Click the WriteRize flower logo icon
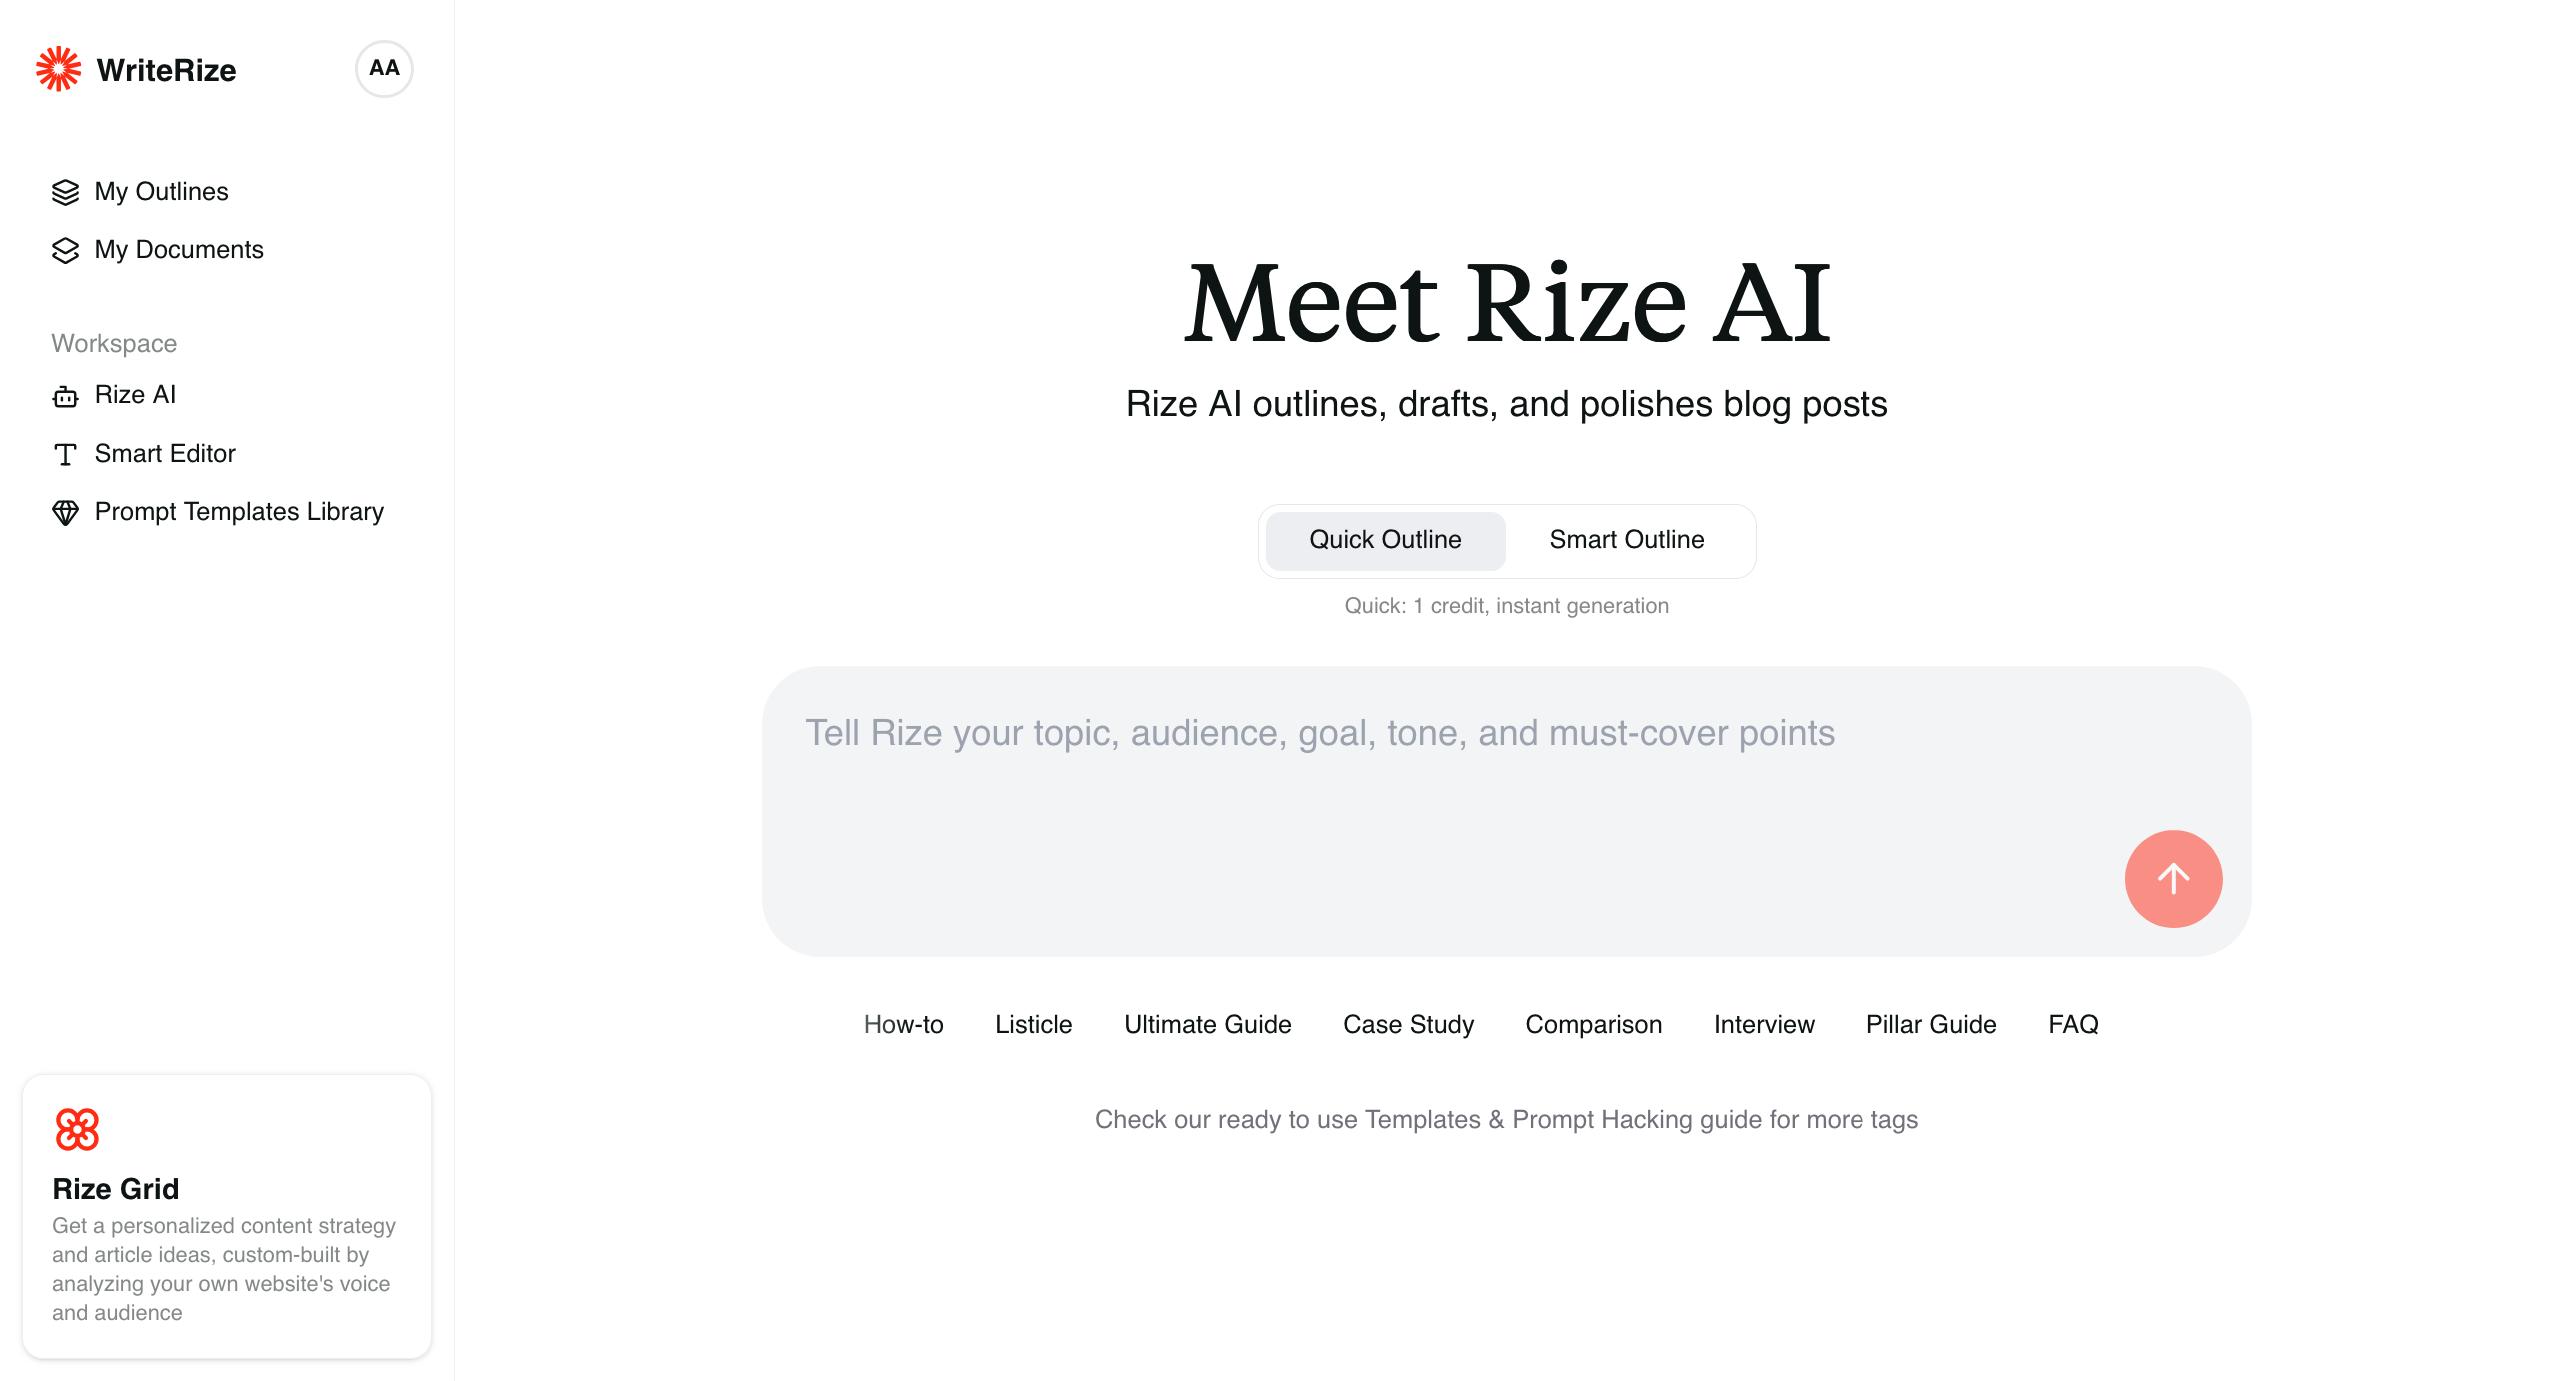Screen dimensions: 2560x1381 tap(58, 69)
